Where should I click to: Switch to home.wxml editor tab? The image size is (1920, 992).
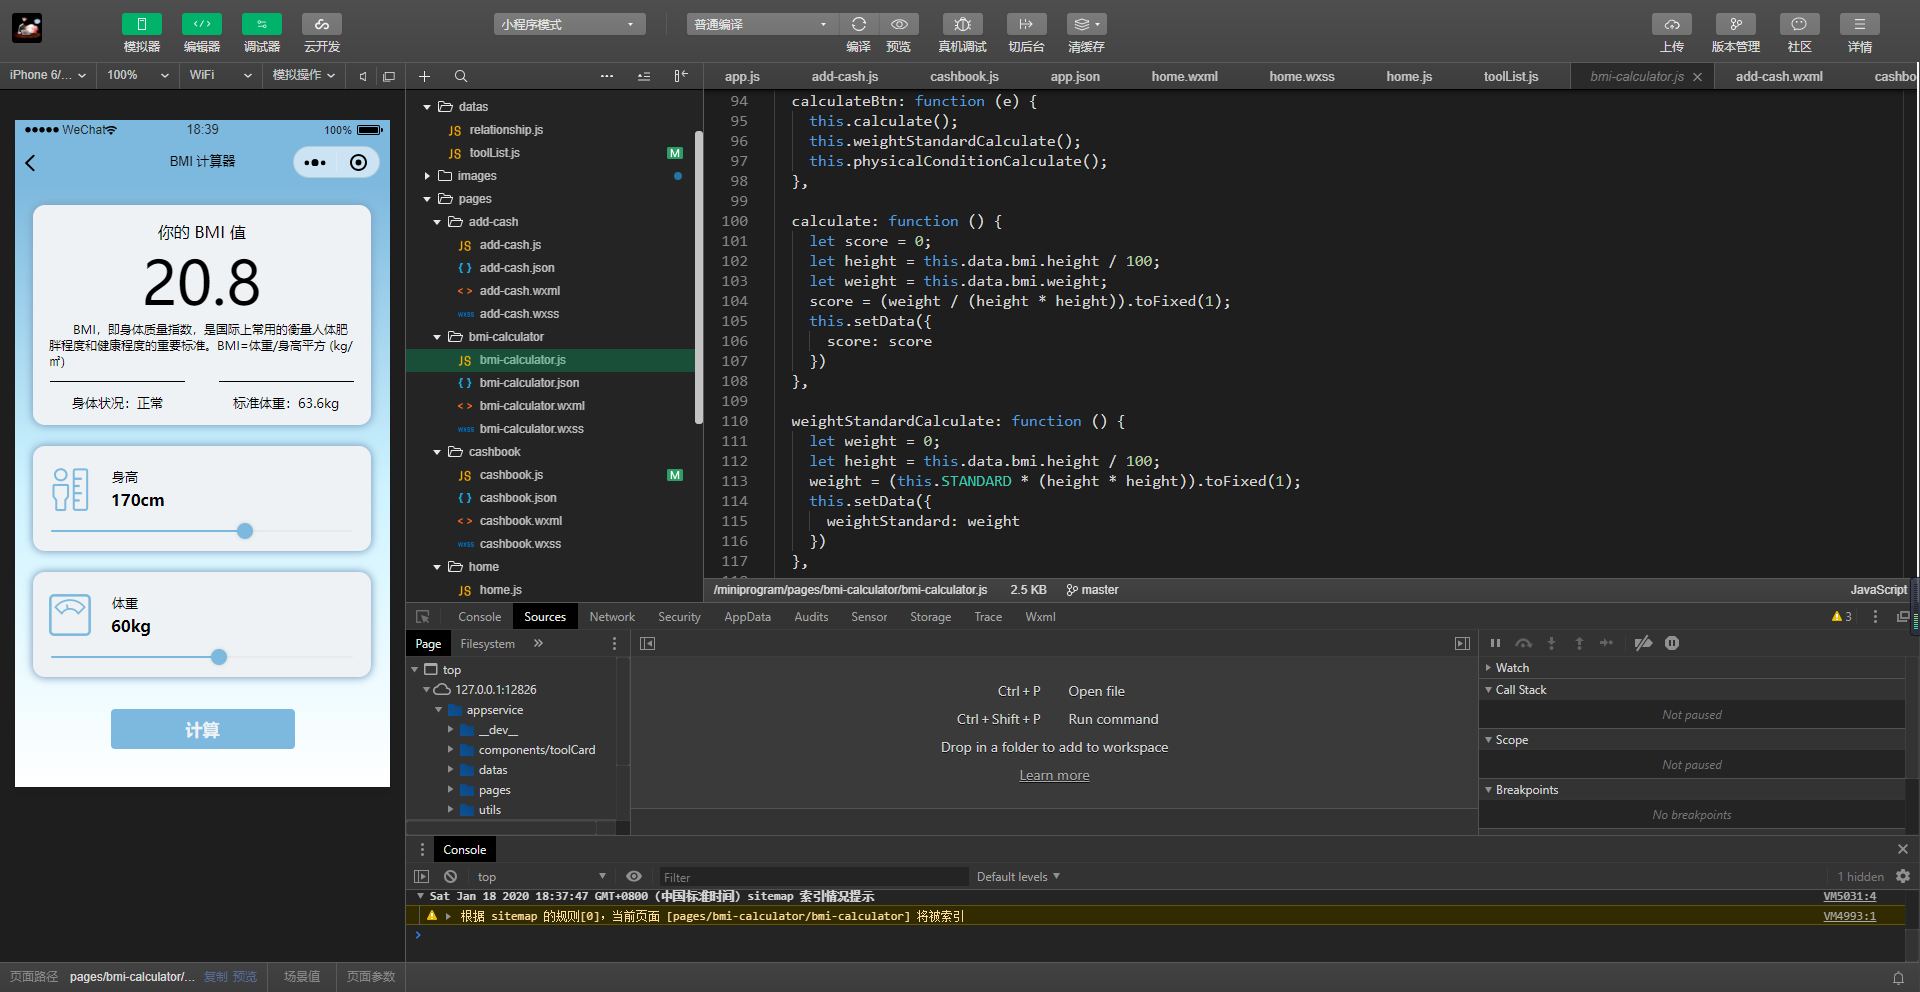click(x=1184, y=76)
